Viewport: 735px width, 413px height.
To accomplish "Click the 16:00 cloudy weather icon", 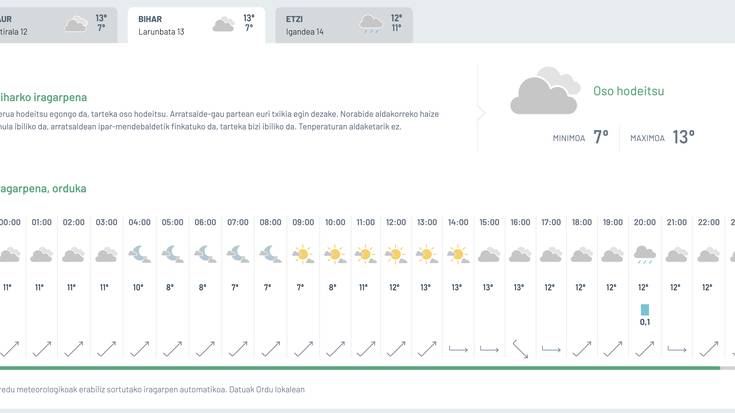I will coord(520,255).
